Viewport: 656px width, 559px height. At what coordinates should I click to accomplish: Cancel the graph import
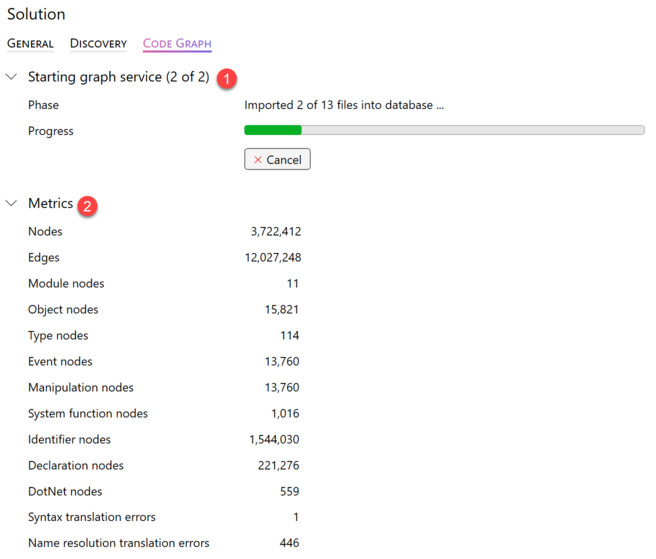coord(277,159)
